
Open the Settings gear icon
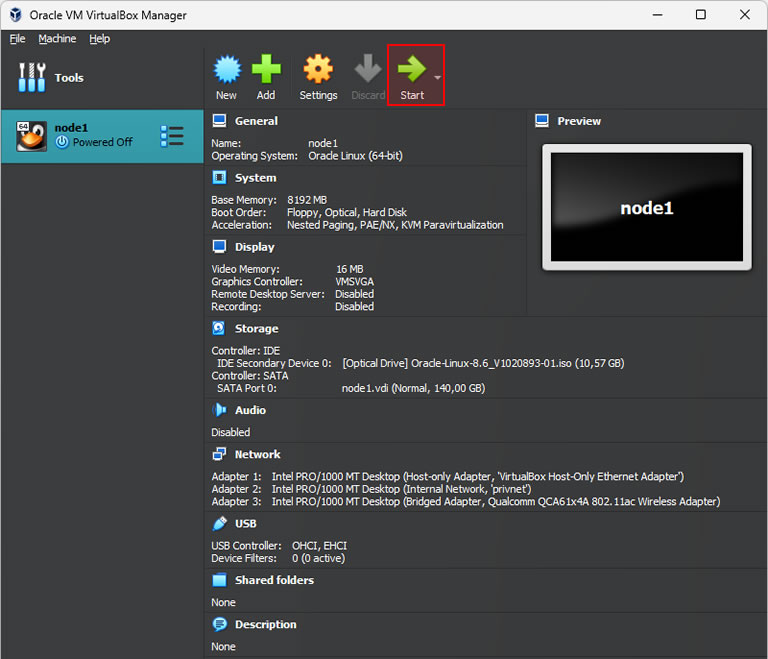318,69
